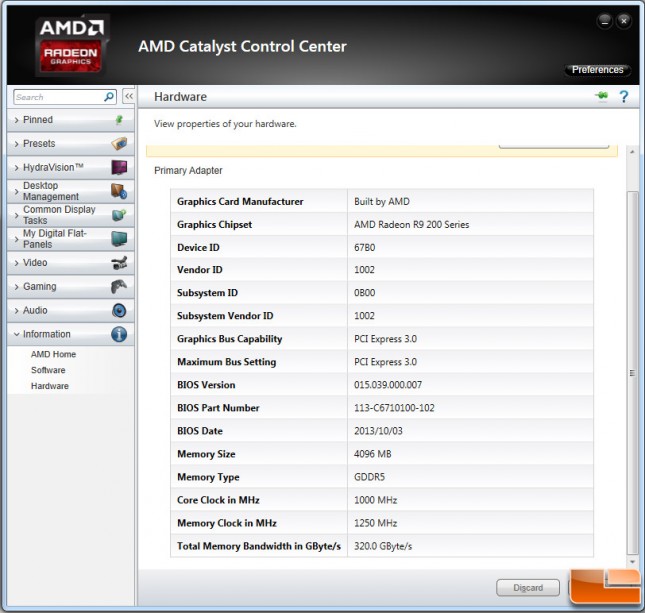The height and width of the screenshot is (613, 645).
Task: Open AMD Home under Information
Action: click(x=53, y=354)
